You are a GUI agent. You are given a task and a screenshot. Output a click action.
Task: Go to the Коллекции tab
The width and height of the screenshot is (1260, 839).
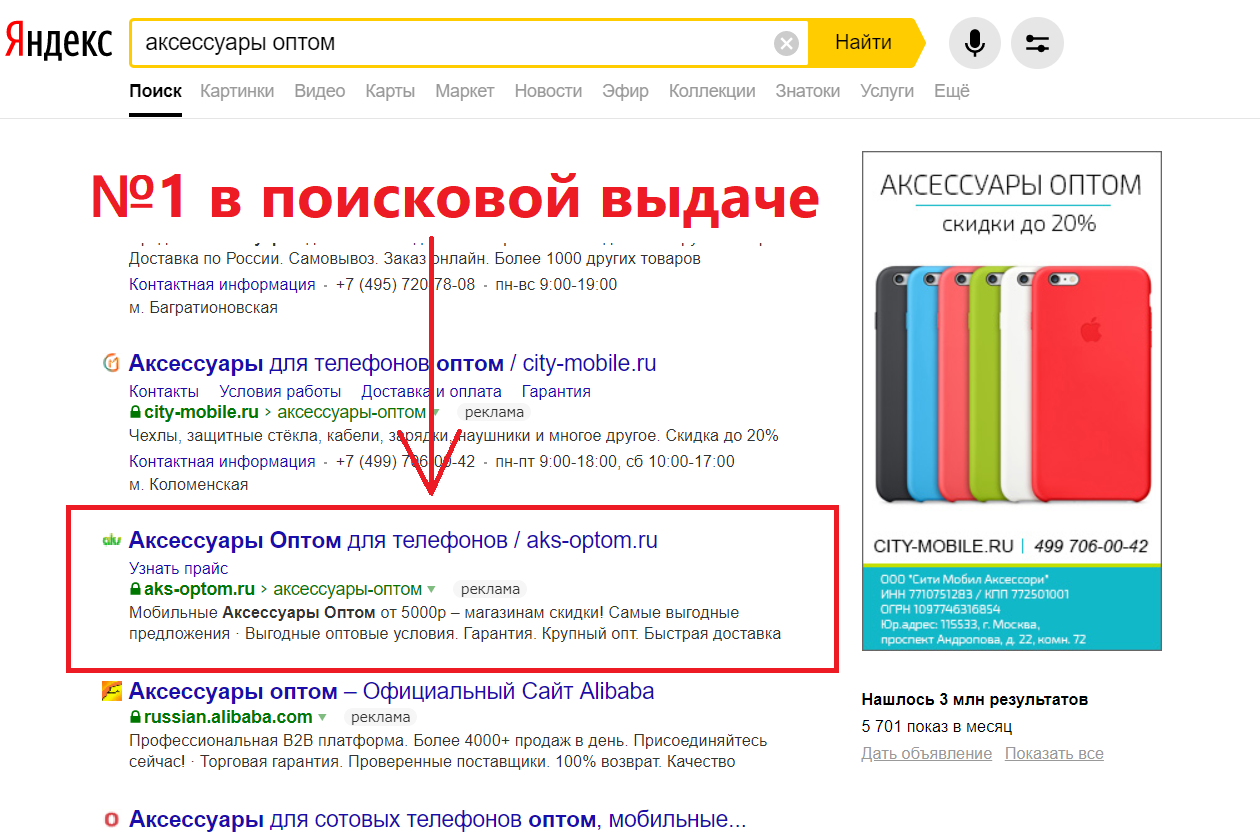(x=712, y=91)
